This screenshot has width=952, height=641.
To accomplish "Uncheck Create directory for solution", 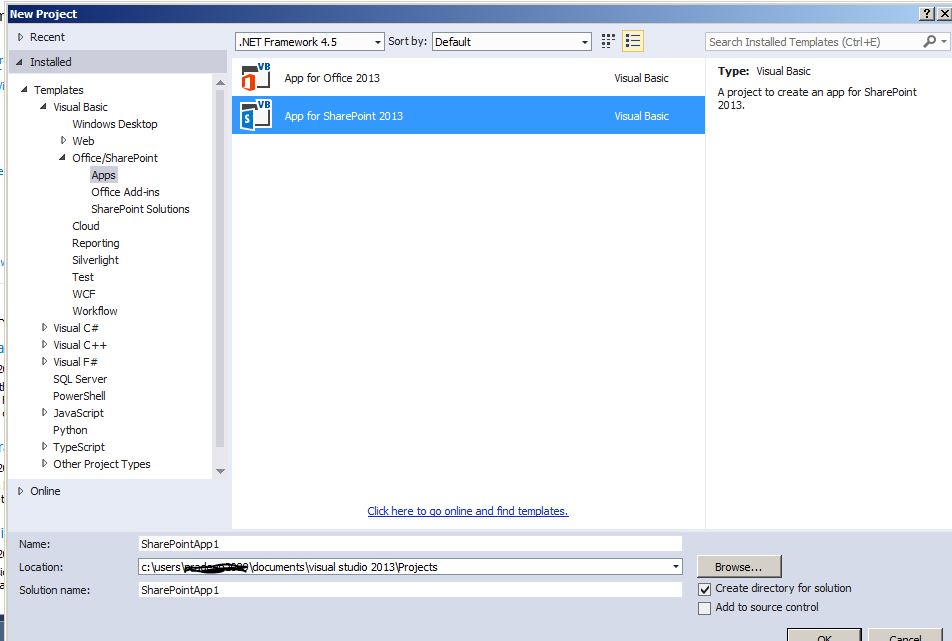I will (706, 589).
